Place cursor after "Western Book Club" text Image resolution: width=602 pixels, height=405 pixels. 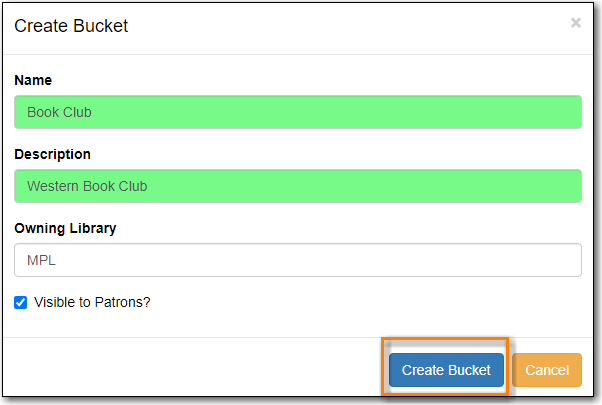[149, 186]
